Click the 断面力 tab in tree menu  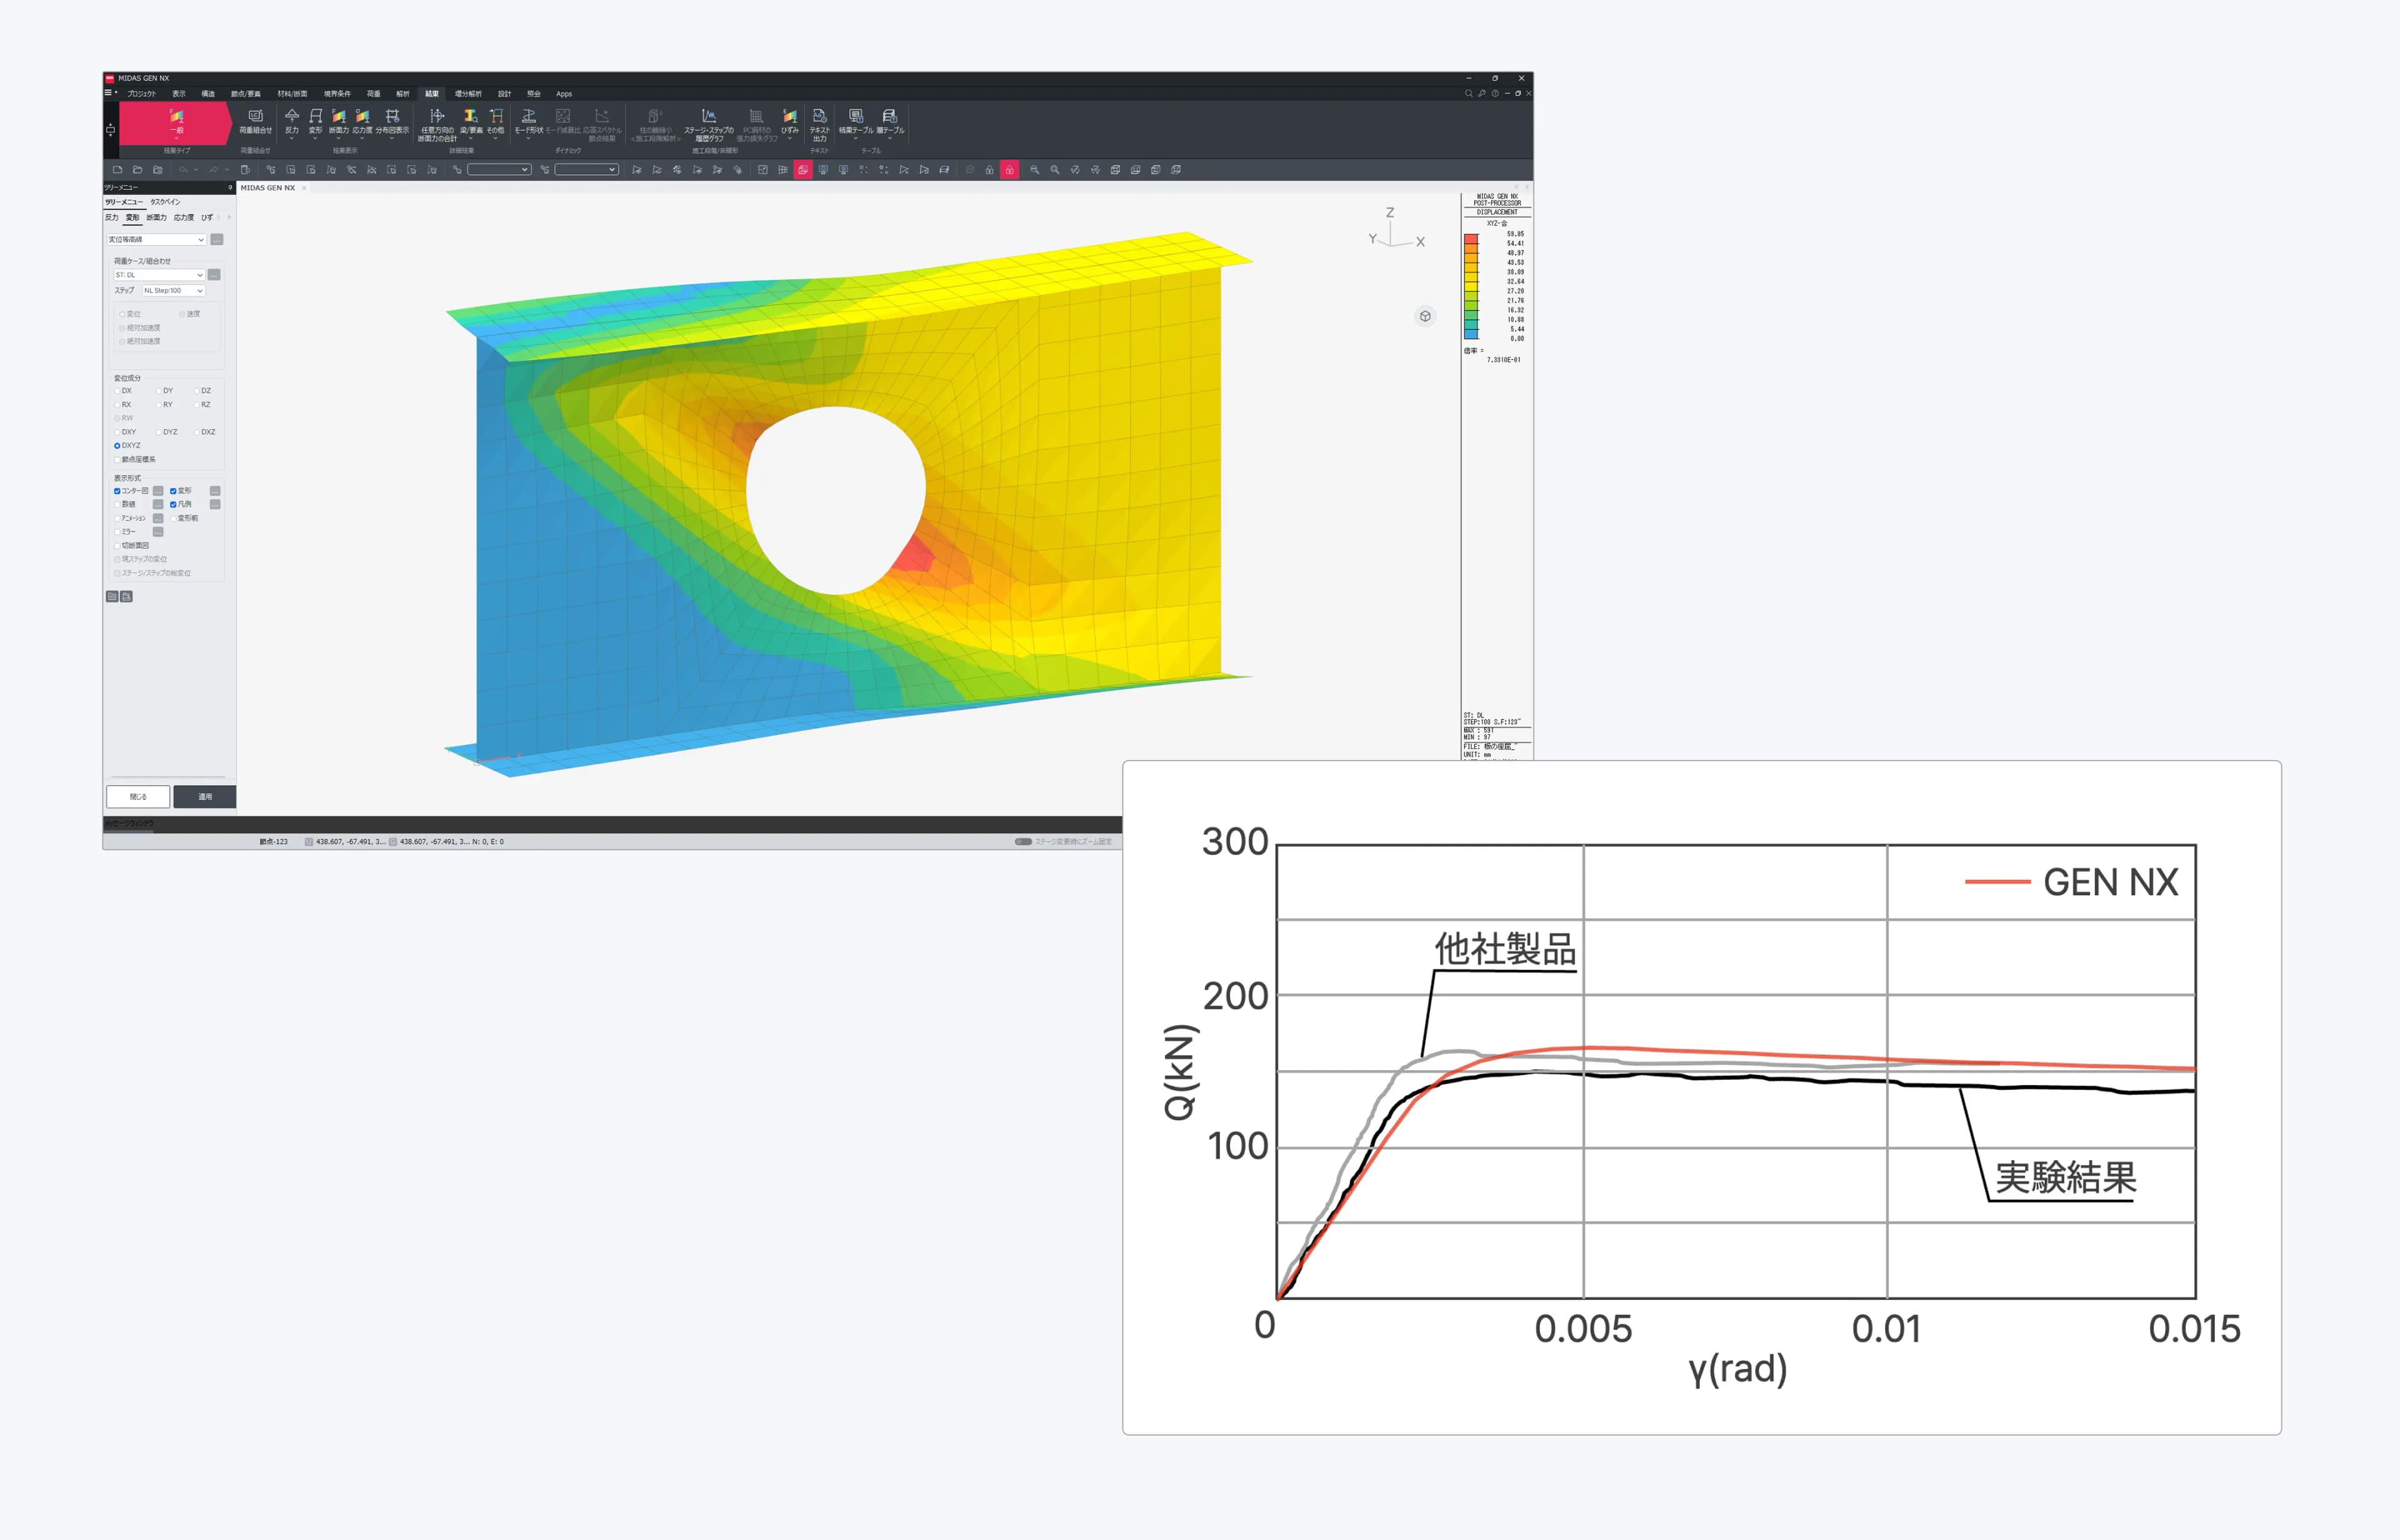[x=157, y=218]
